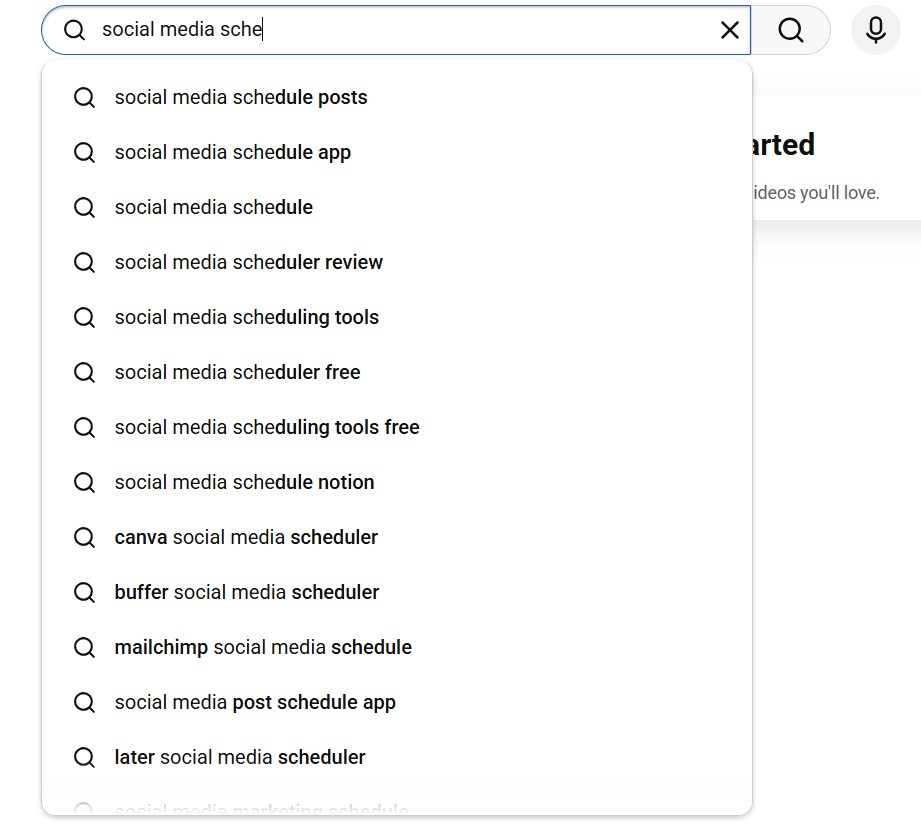
Task: Click the magnifier icon inside the search input
Action: (x=74, y=30)
